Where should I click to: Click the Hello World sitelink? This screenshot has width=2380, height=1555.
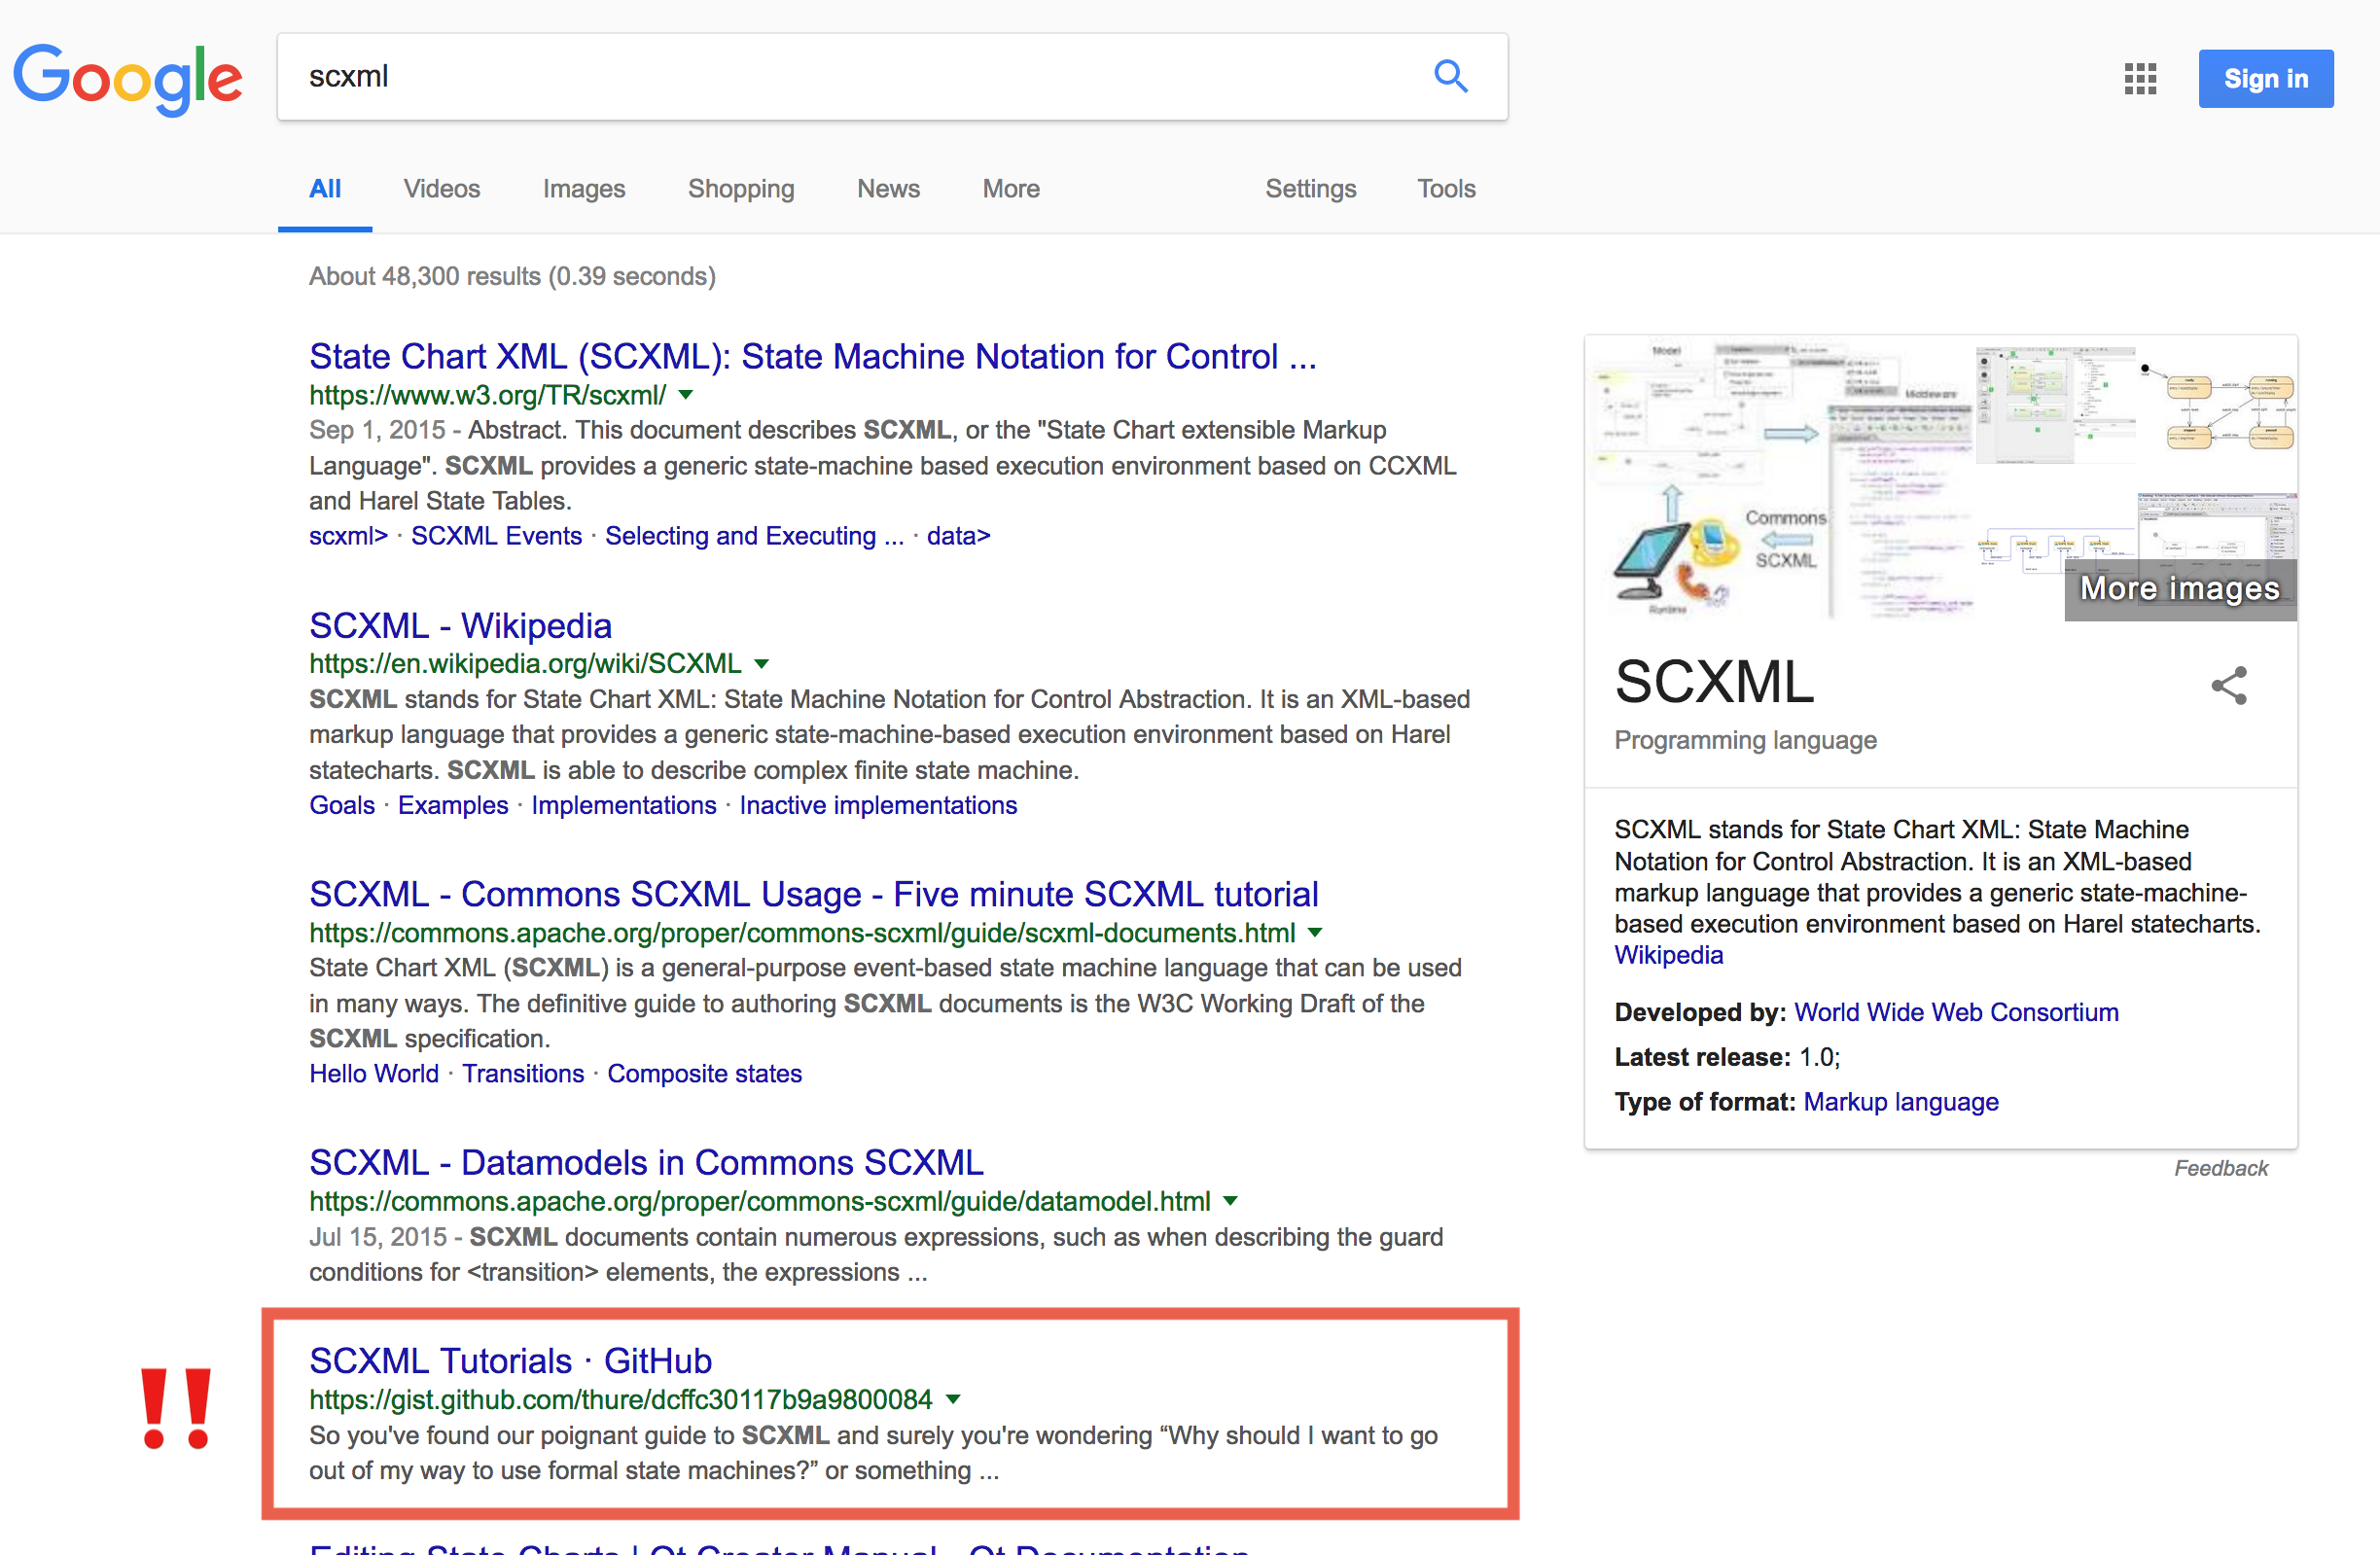tap(374, 1073)
